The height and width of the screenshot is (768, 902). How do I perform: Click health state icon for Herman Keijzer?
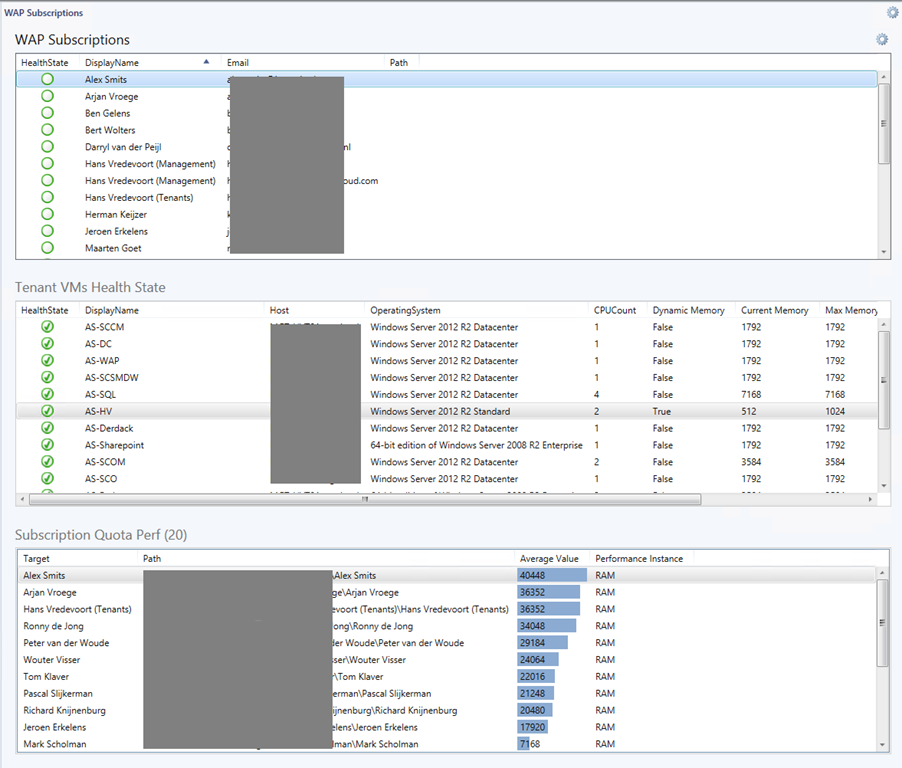click(47, 214)
